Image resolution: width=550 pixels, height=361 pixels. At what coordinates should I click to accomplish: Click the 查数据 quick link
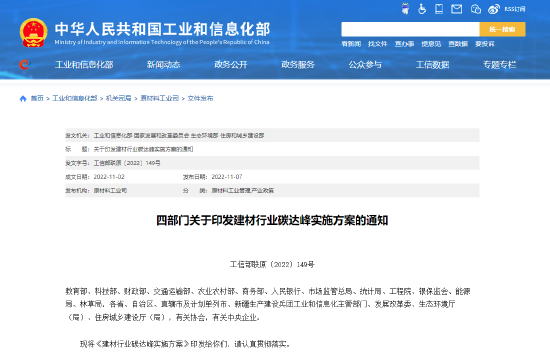click(x=458, y=44)
